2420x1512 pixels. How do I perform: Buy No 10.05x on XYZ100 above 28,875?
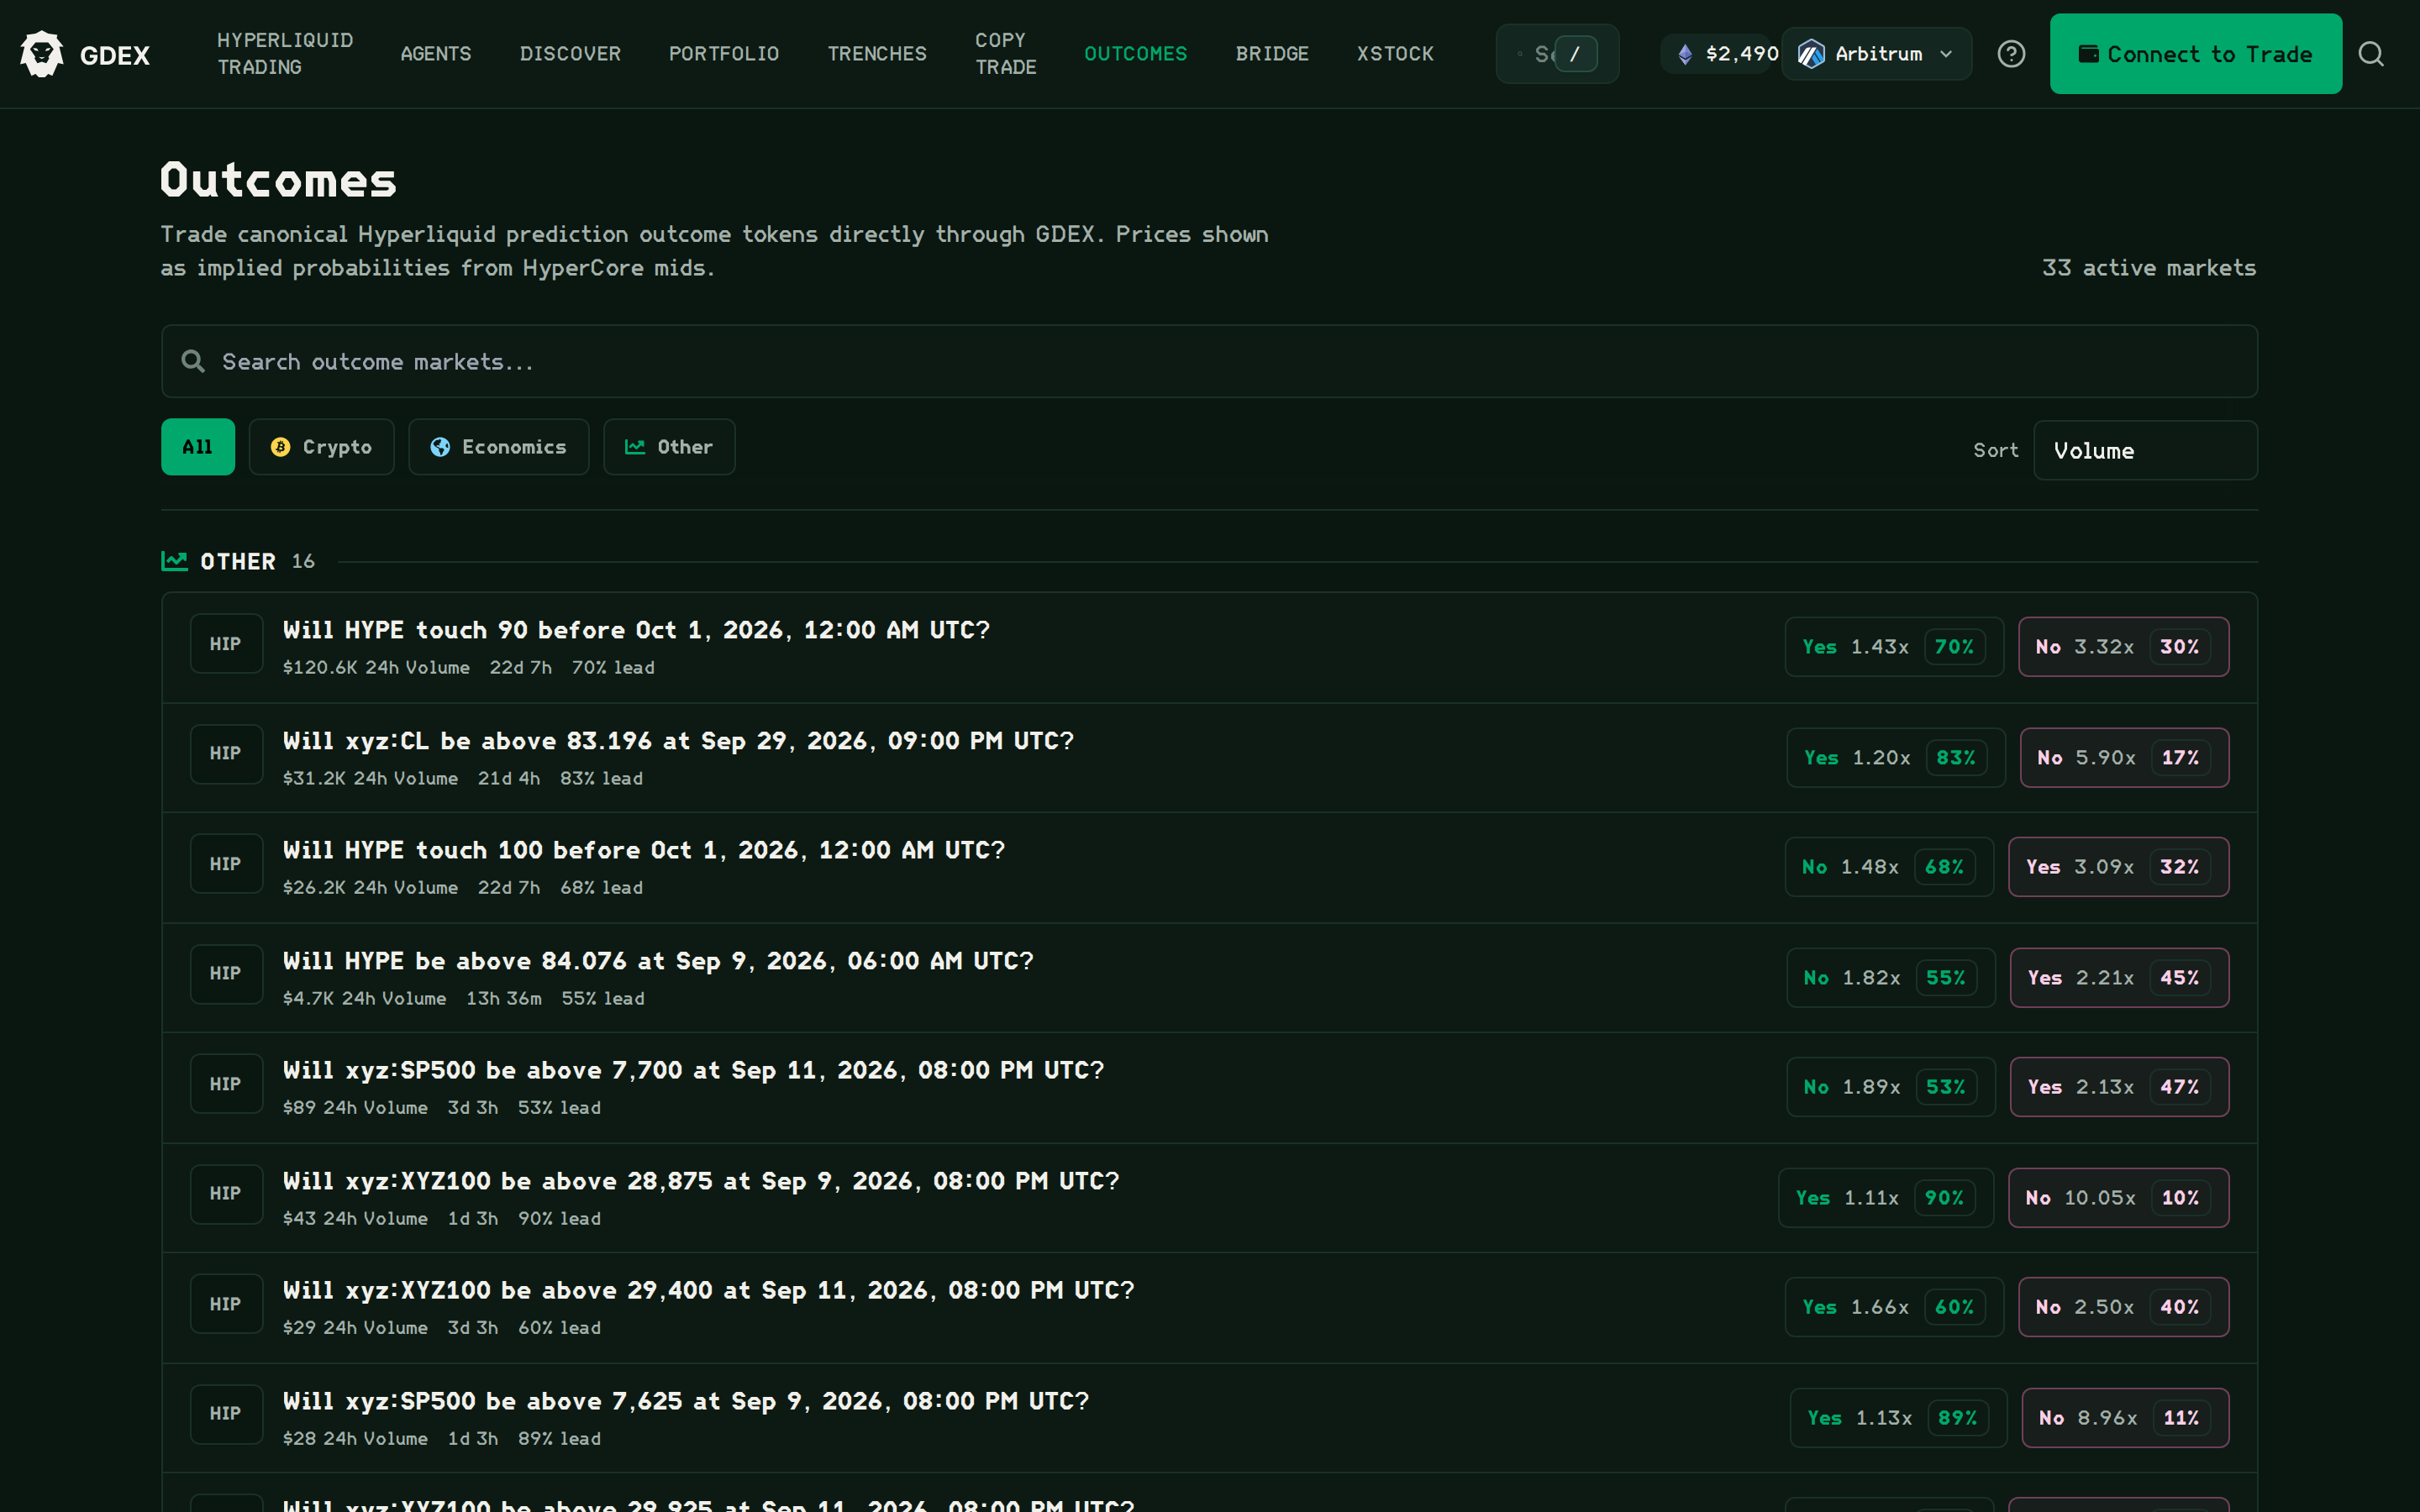point(2118,1198)
